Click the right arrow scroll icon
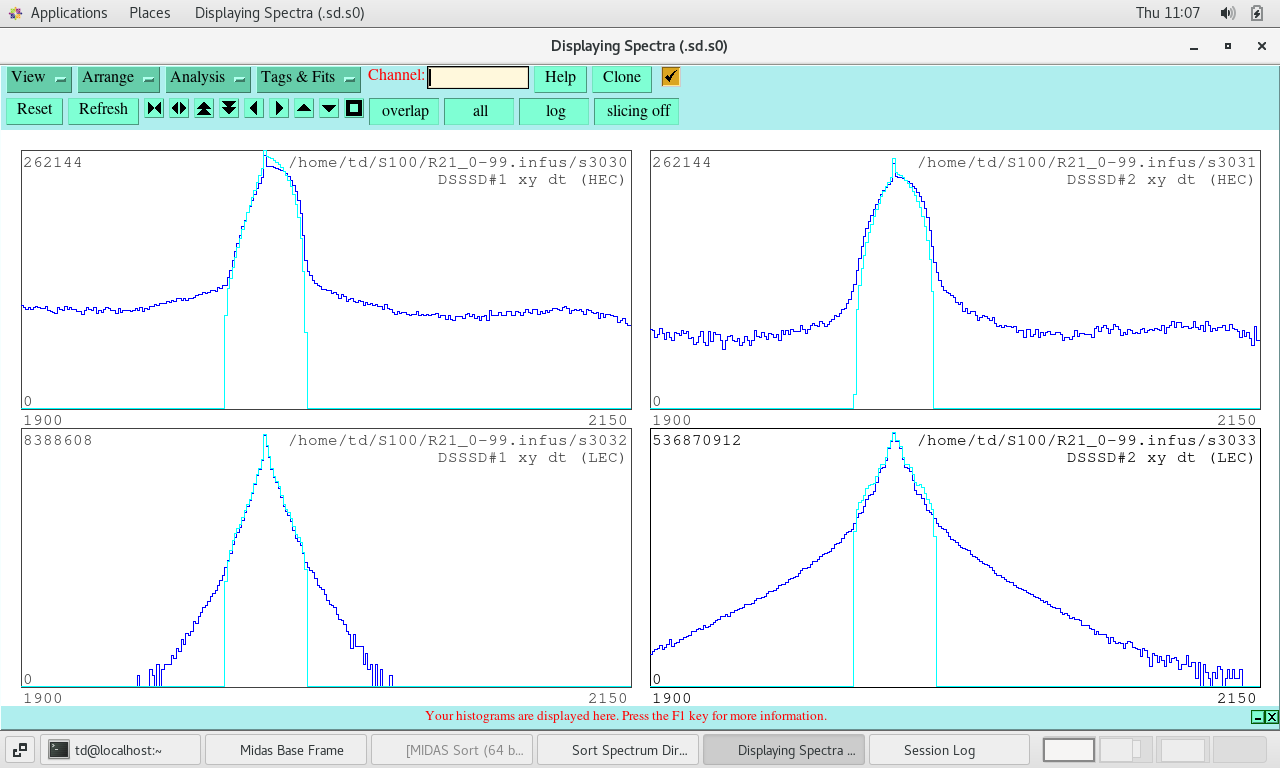 [x=279, y=109]
